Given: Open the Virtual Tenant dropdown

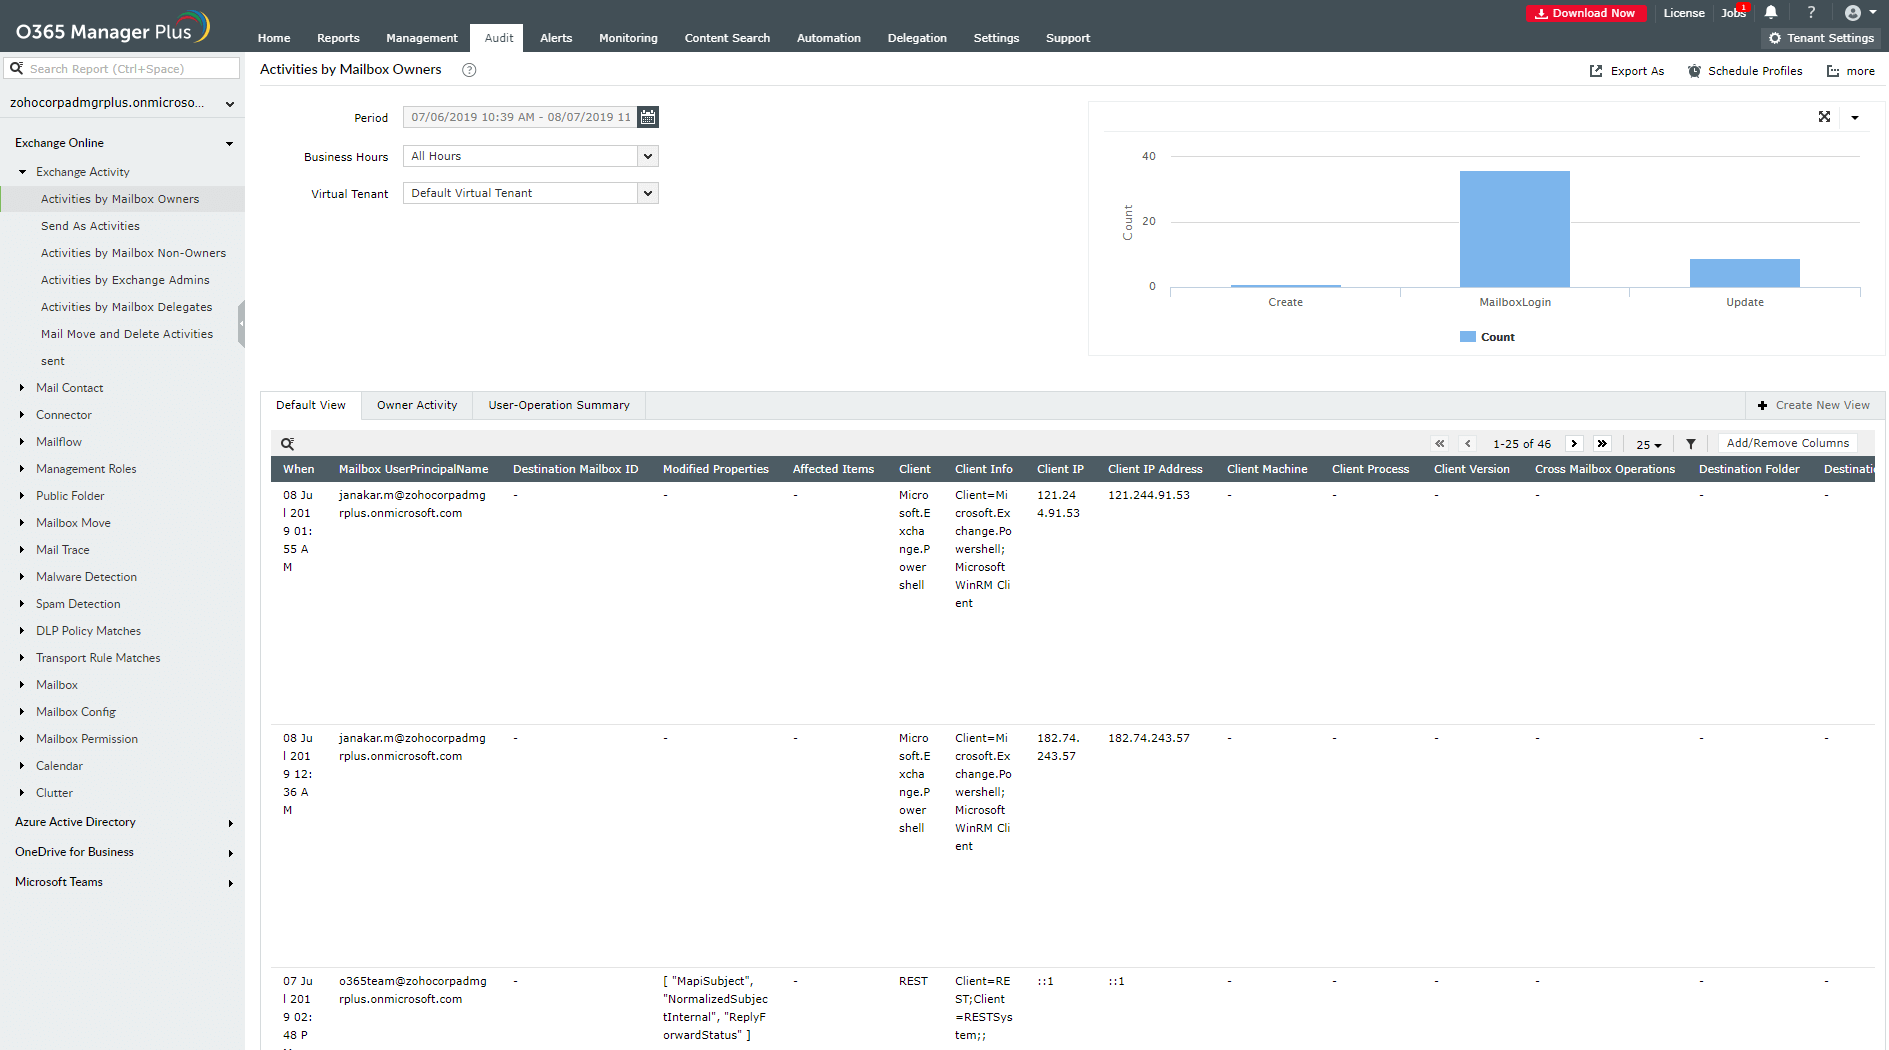Looking at the screenshot, I should (648, 193).
